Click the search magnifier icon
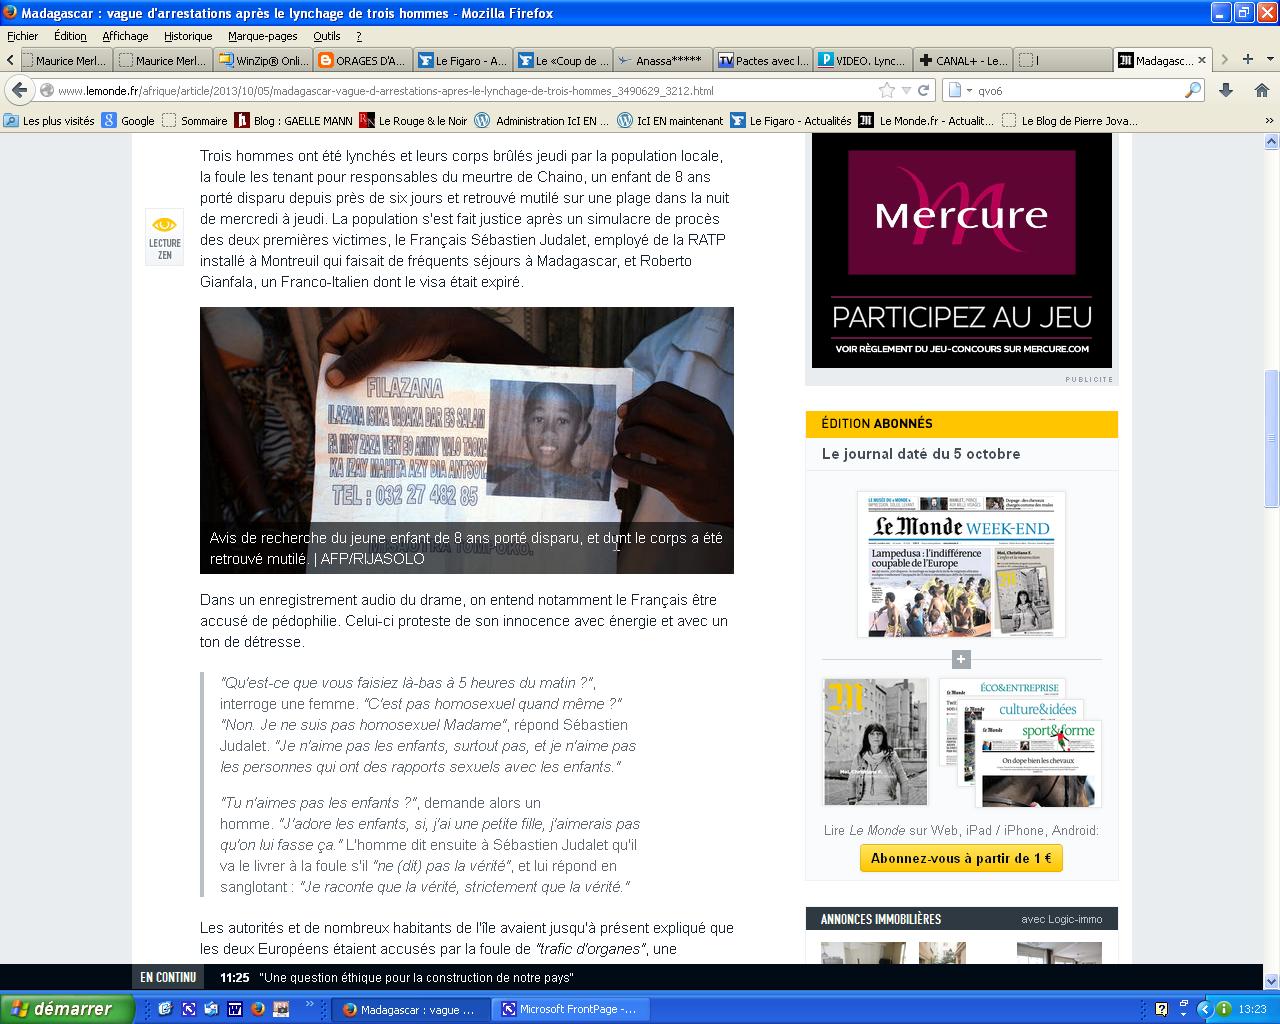This screenshot has height=1024, width=1280. tap(1192, 90)
